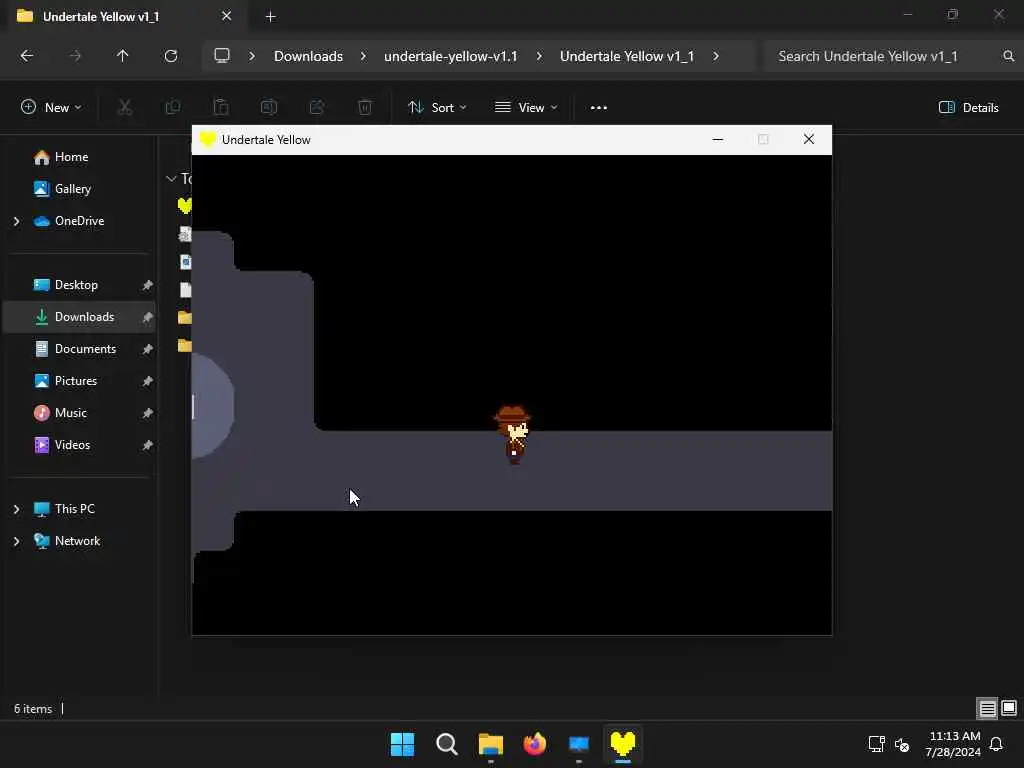Open Home in the navigation pane
The height and width of the screenshot is (768, 1024).
(71, 157)
